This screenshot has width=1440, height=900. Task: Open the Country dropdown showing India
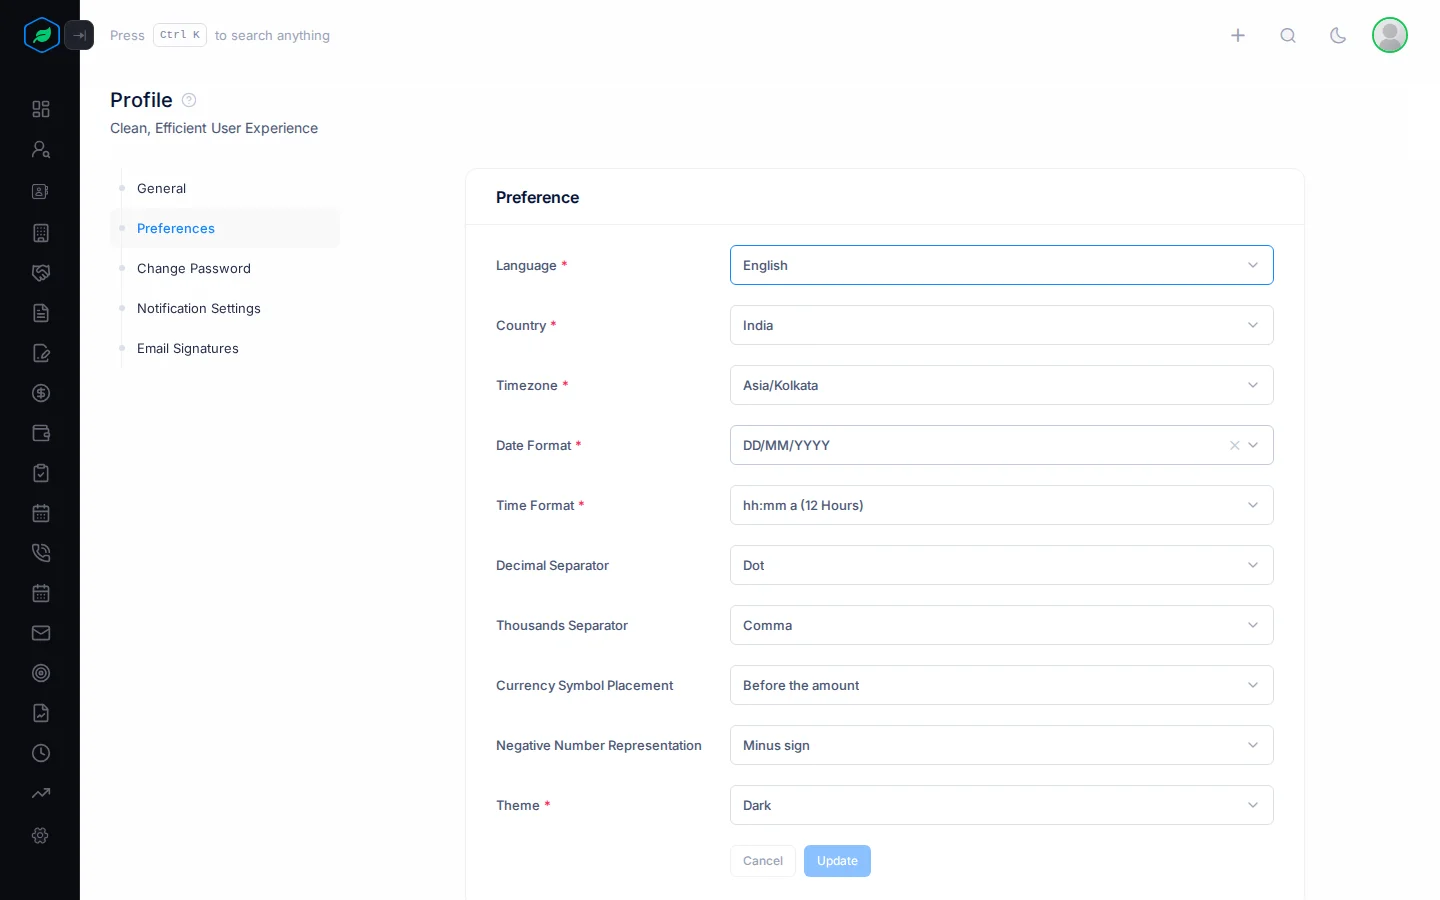coord(1002,325)
